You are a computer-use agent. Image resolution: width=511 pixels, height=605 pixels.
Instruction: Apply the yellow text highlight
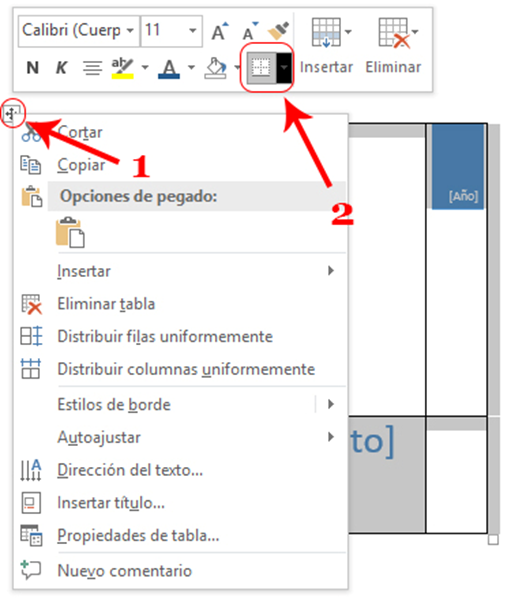pyautogui.click(x=122, y=68)
